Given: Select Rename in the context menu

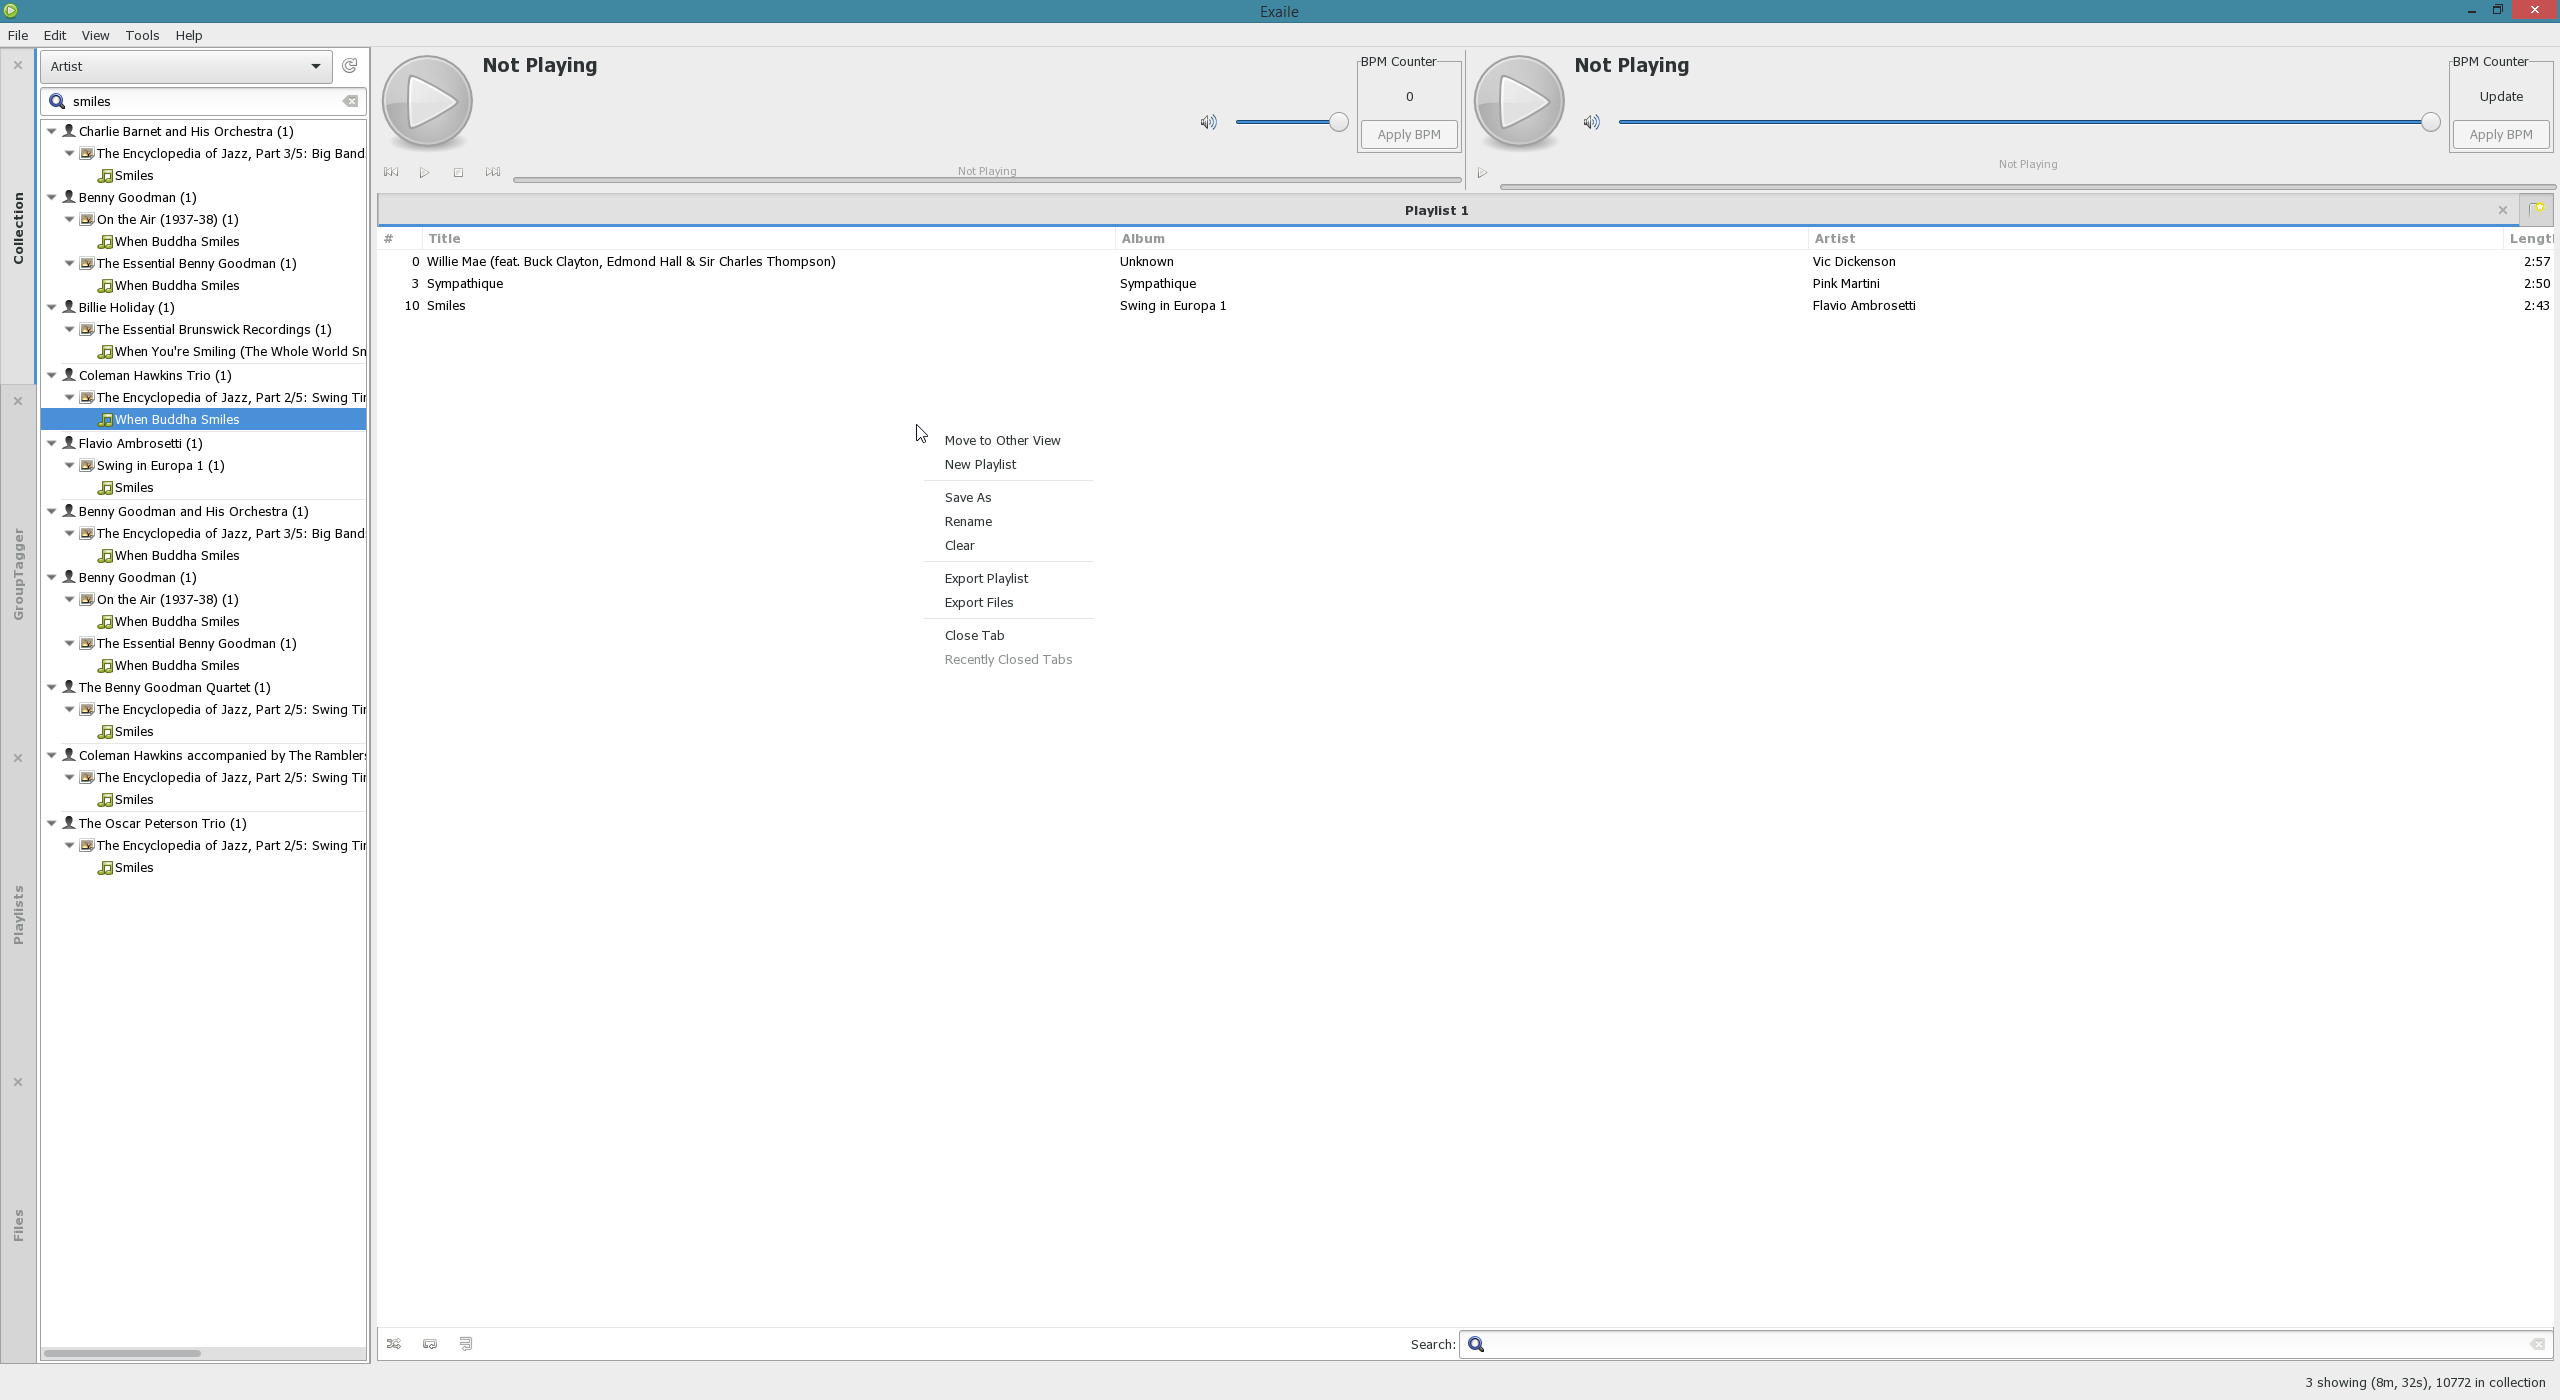Looking at the screenshot, I should click(1008, 521).
